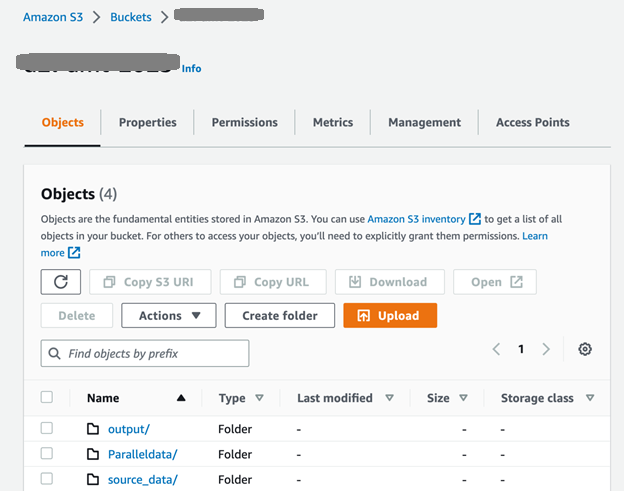Click the folder icon for Paralleldata/

93,454
